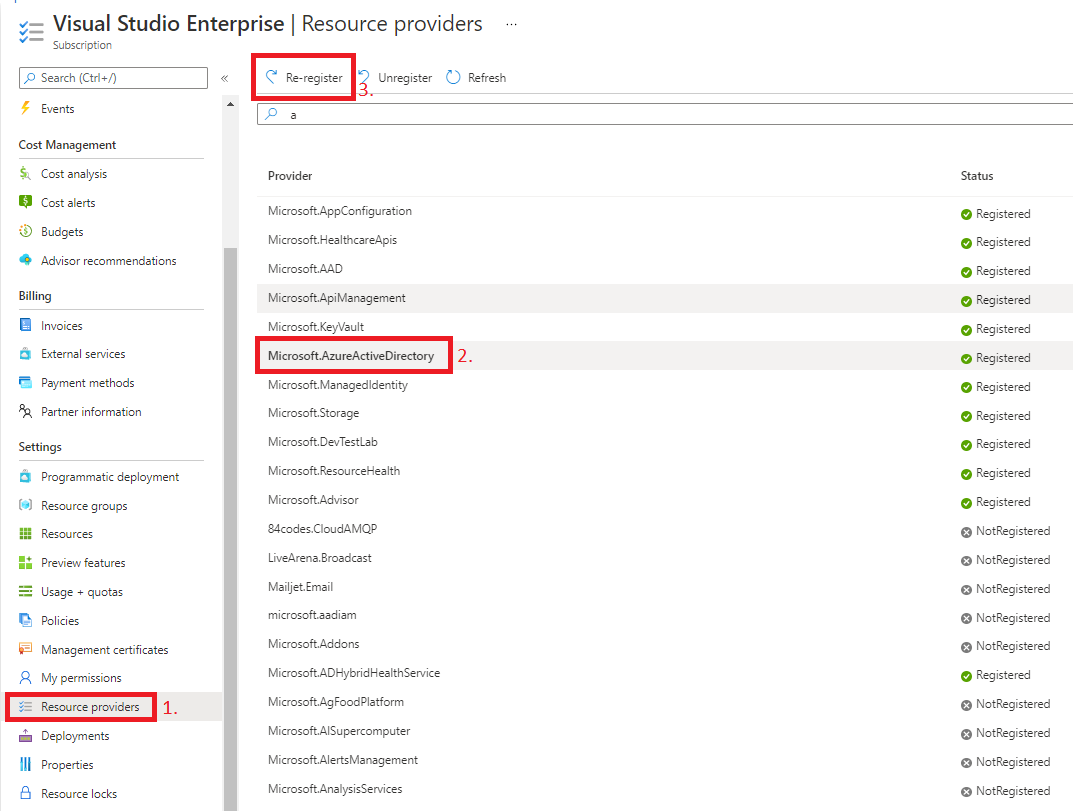Click the Re-register button

305,77
